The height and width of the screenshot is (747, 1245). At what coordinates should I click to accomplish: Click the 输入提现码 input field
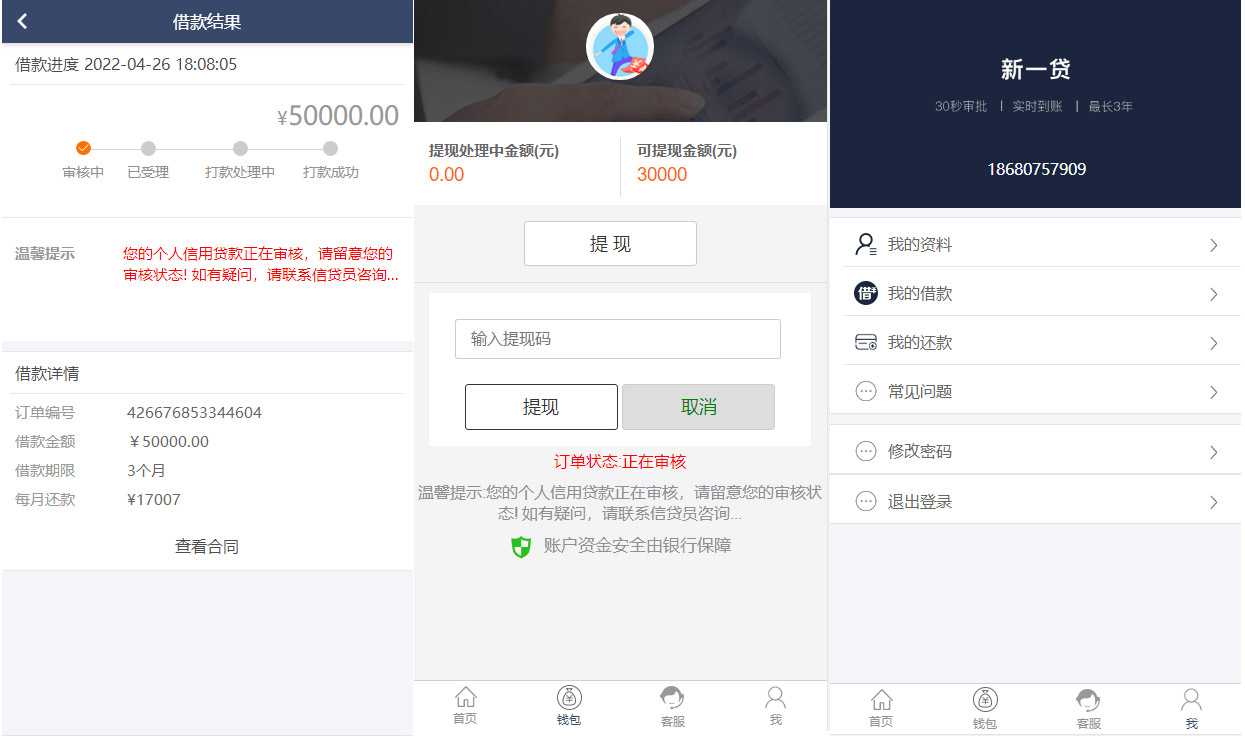(x=617, y=339)
